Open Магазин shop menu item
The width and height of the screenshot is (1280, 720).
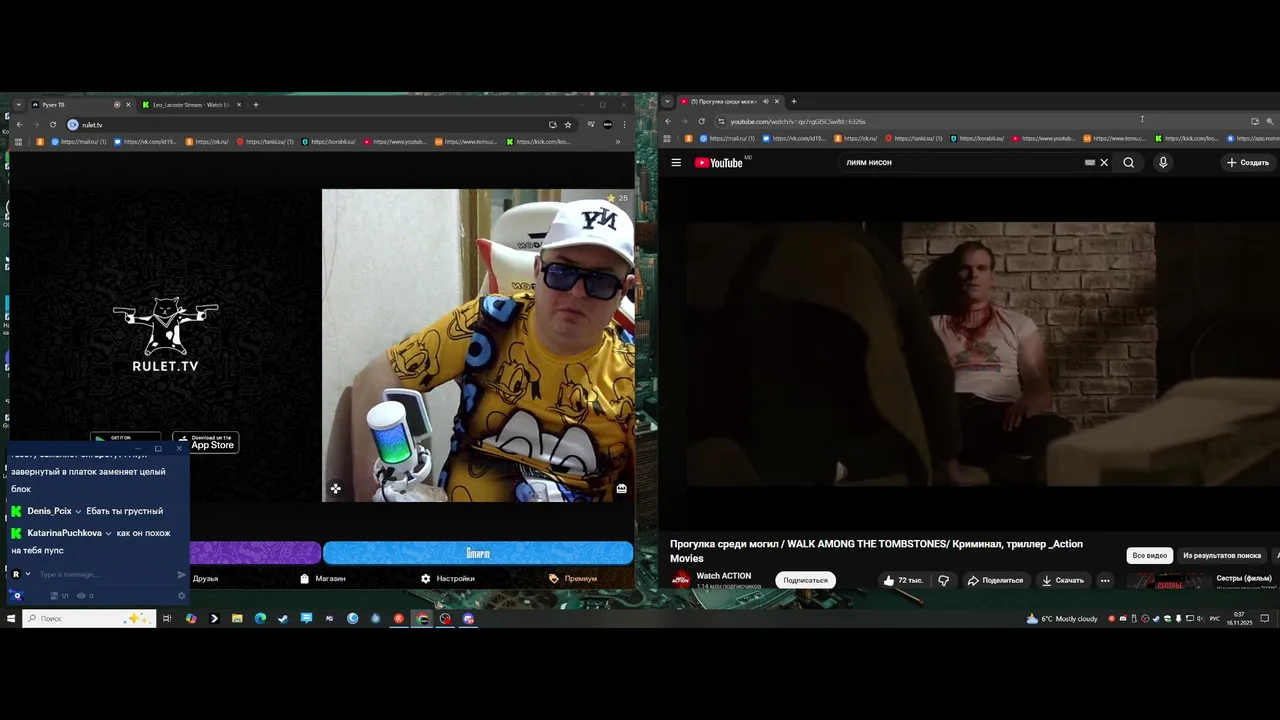[323, 578]
